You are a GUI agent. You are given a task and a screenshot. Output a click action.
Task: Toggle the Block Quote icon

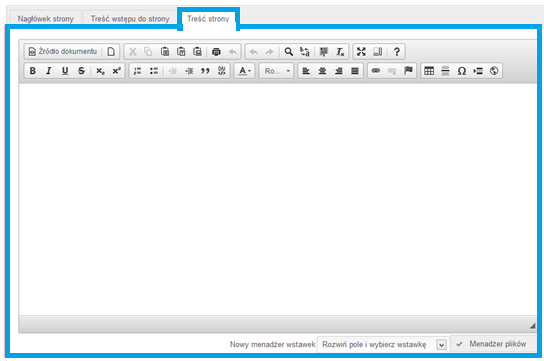[x=205, y=71]
